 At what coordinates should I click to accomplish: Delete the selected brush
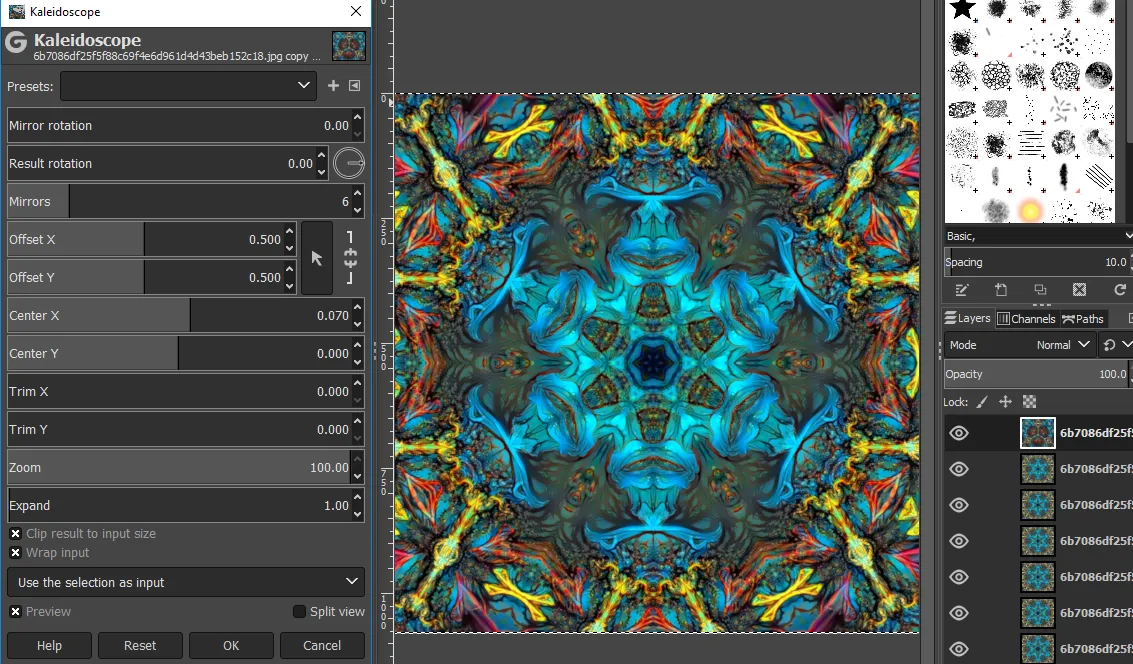tap(1080, 290)
